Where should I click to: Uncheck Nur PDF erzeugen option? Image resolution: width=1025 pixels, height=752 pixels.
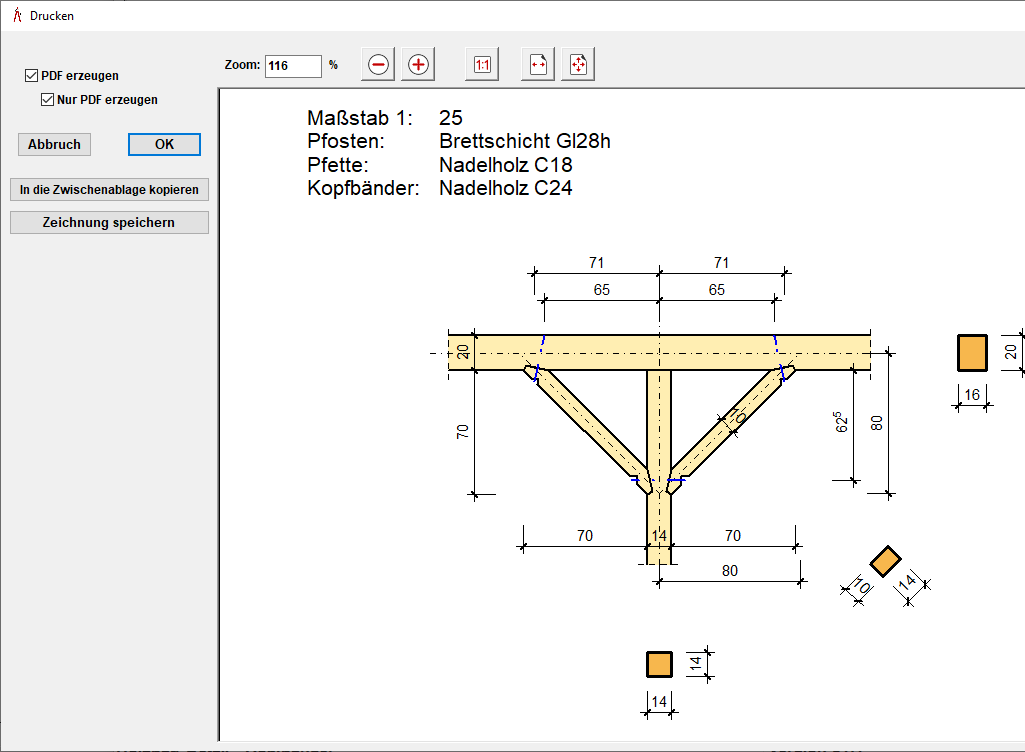47,100
